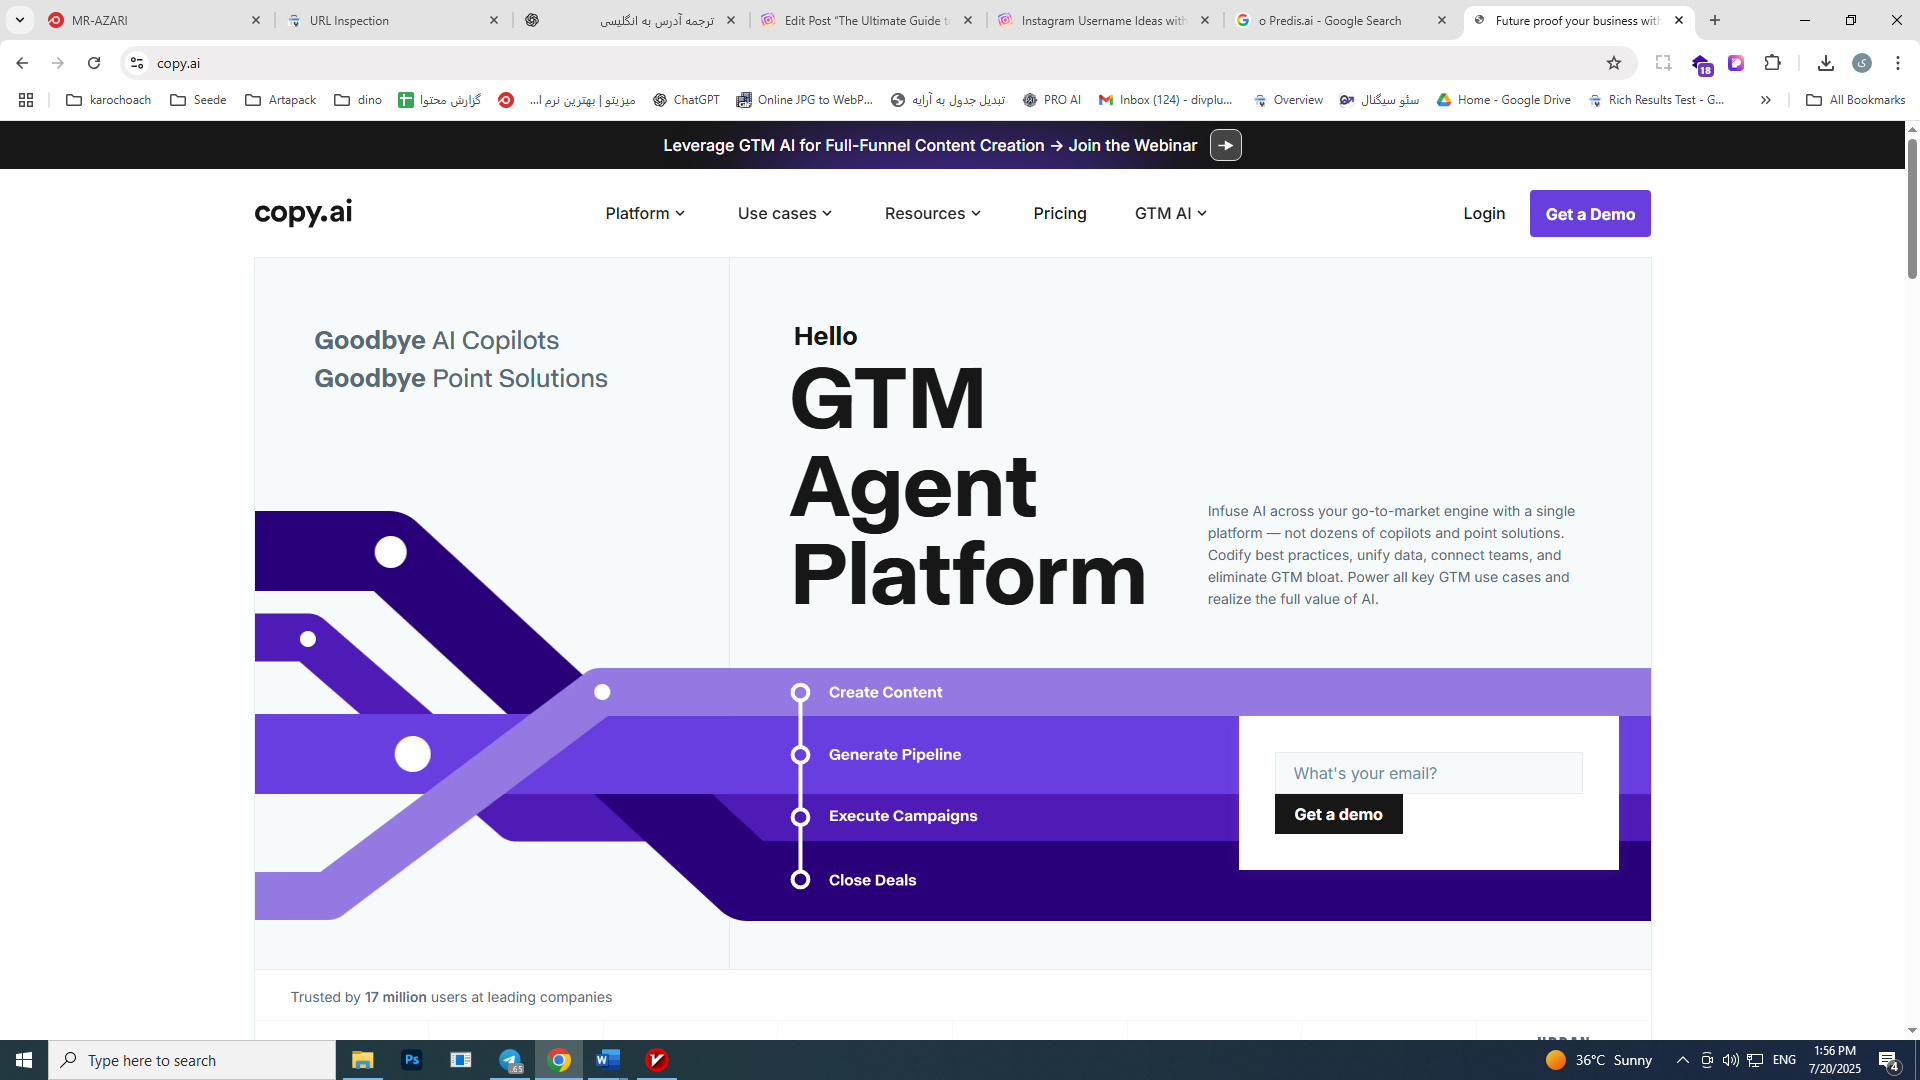
Task: Click the taskbar search box
Action: tap(192, 1060)
